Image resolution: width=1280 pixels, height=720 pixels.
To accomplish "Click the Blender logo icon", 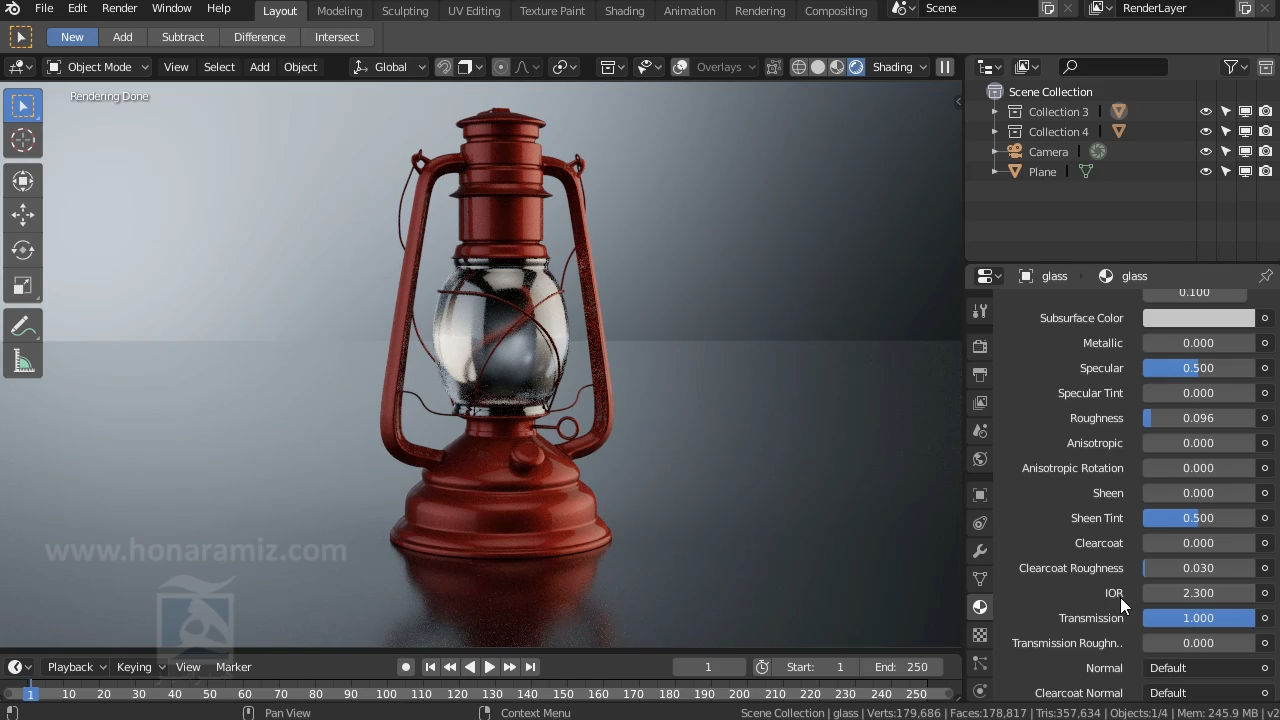I will [12, 8].
